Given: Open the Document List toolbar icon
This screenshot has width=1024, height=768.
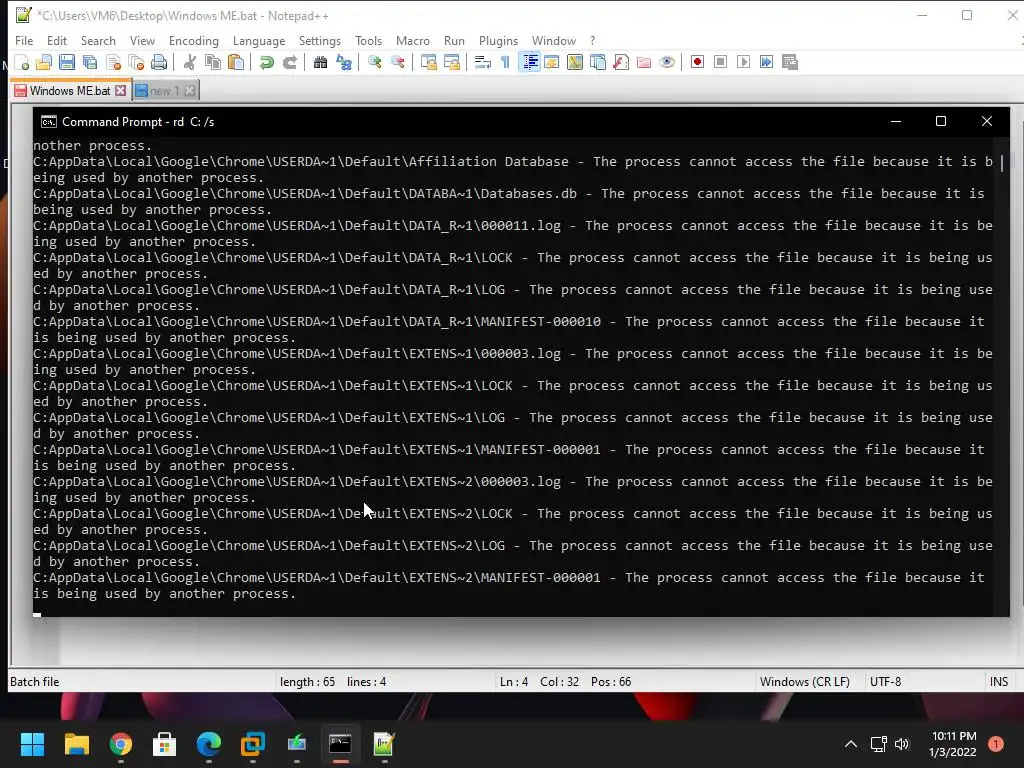Looking at the screenshot, I should [x=598, y=63].
